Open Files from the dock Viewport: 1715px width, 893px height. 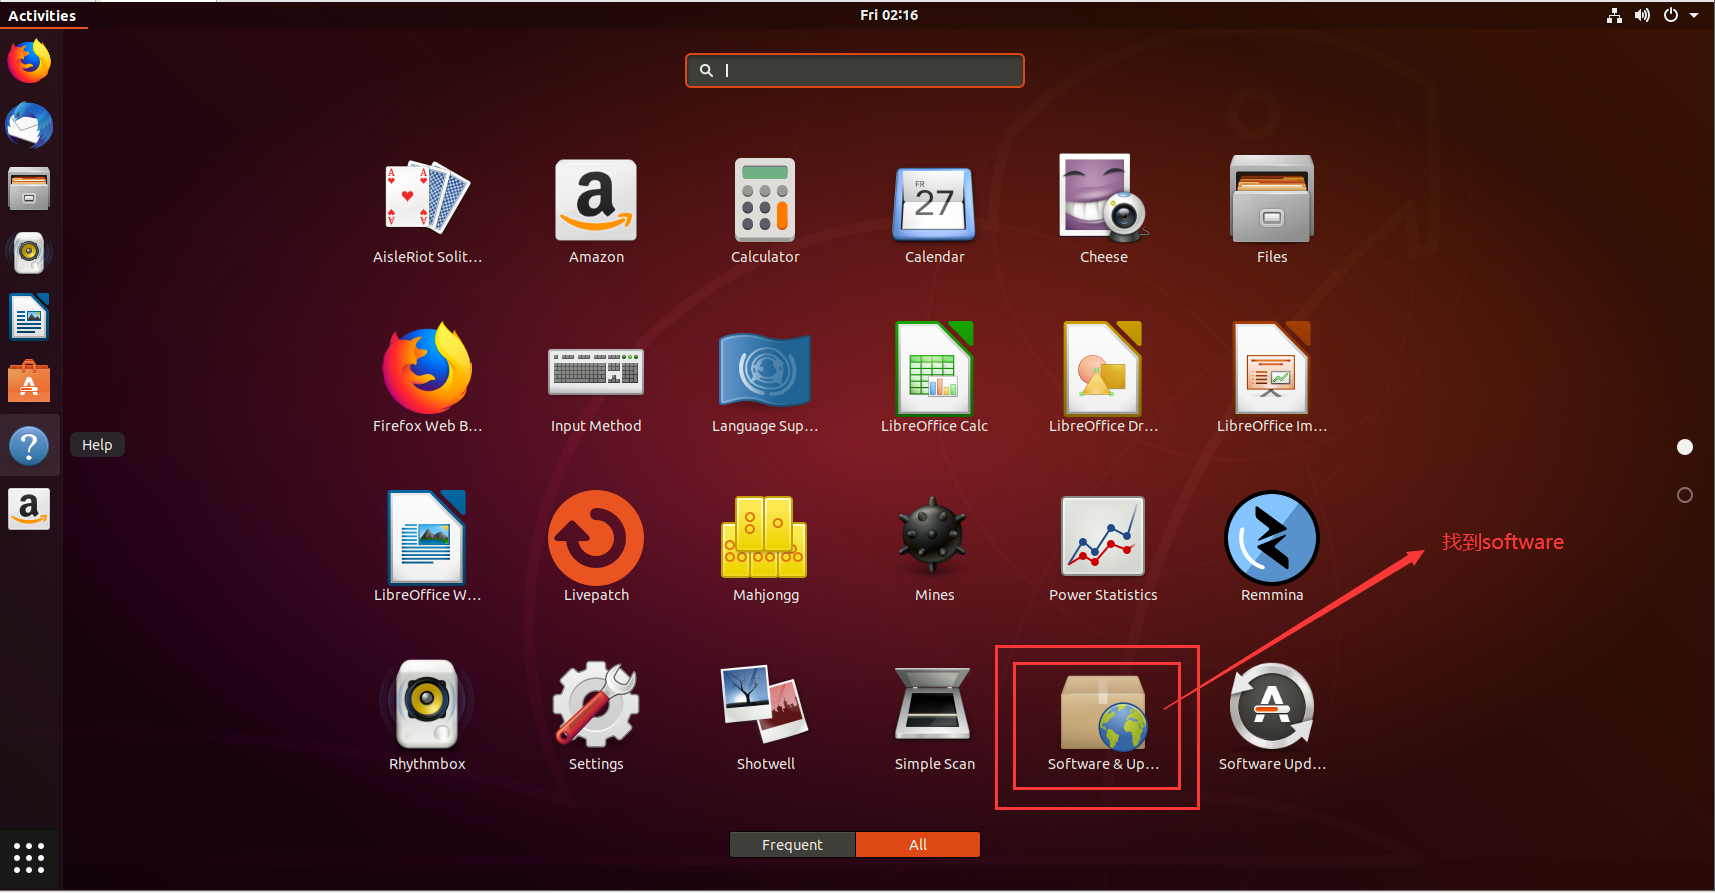point(29,189)
